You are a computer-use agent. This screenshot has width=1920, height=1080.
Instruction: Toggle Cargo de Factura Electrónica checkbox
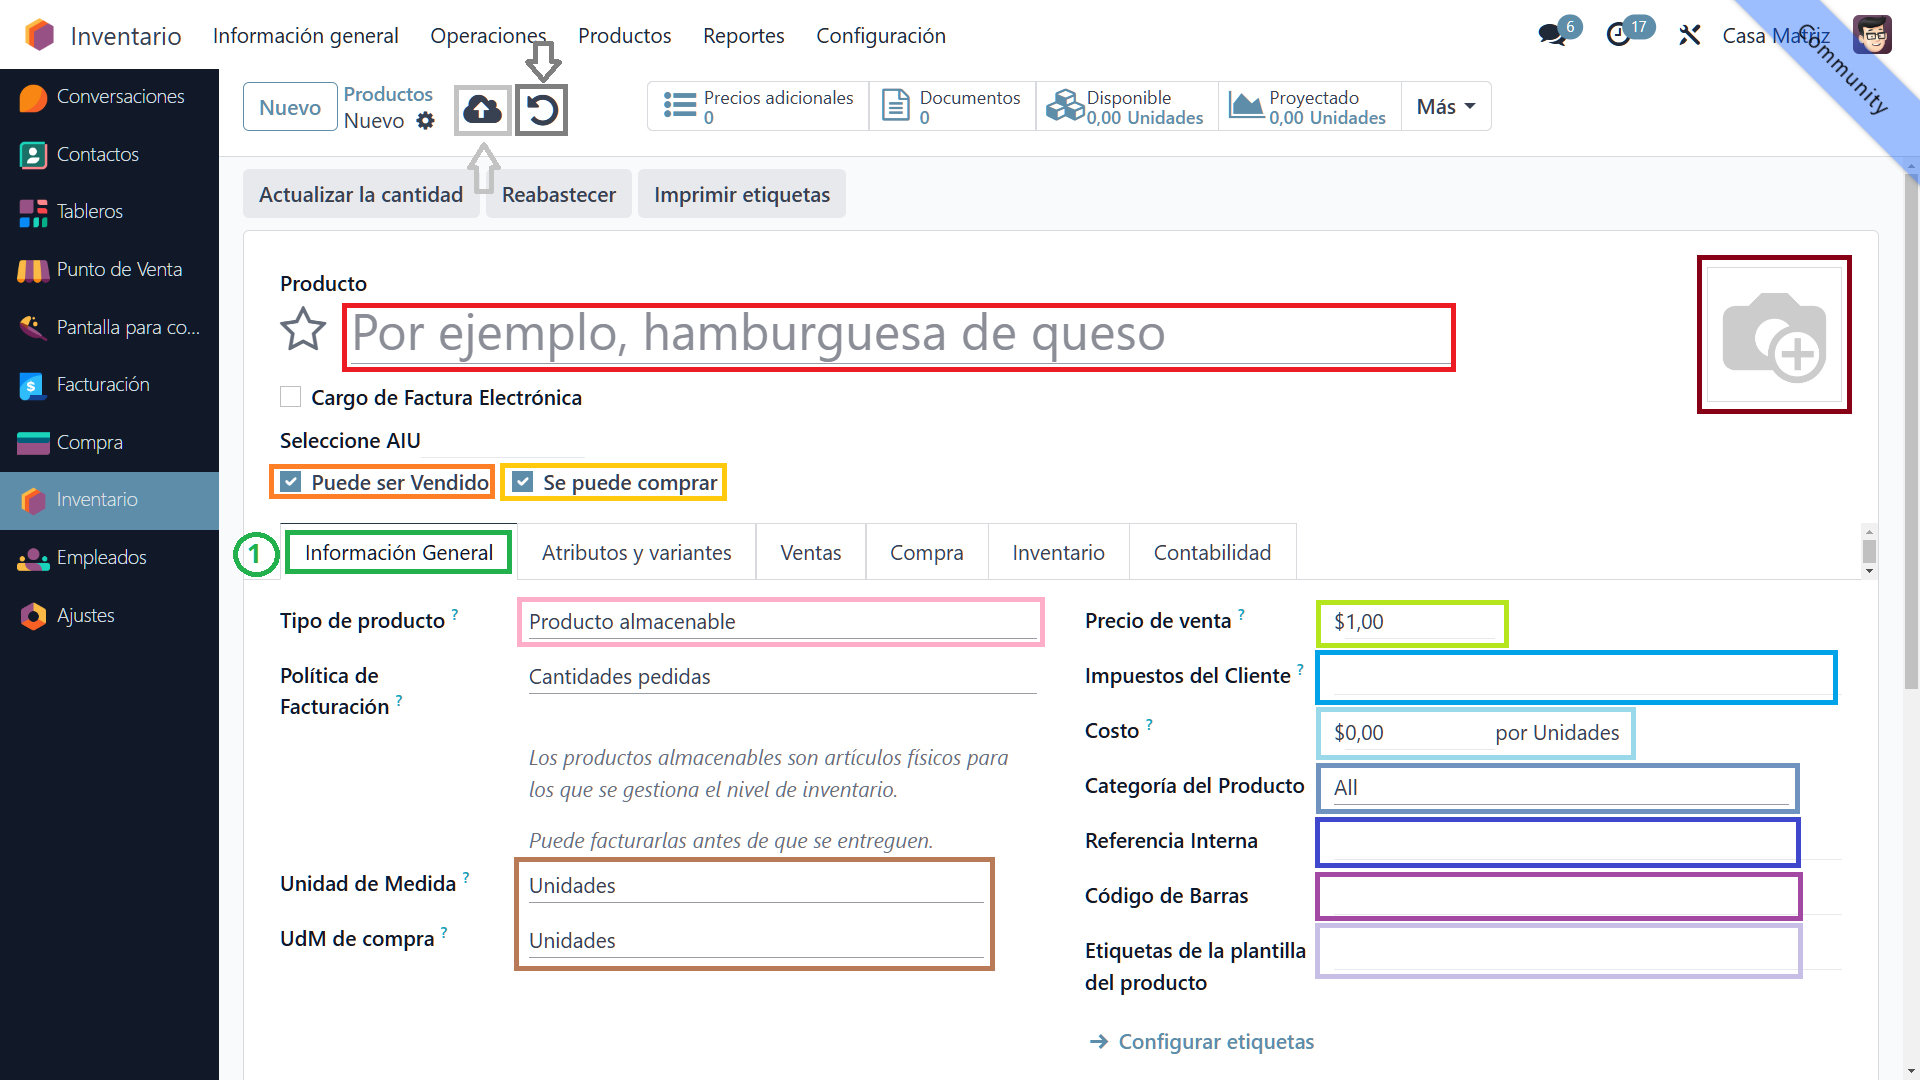(x=291, y=397)
